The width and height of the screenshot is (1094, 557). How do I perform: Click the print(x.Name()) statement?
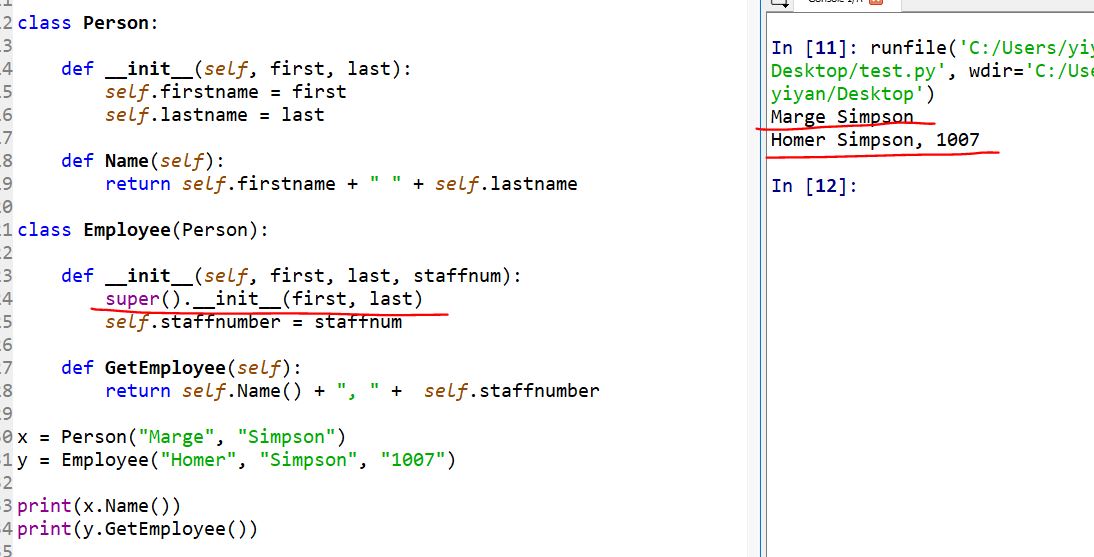click(99, 506)
